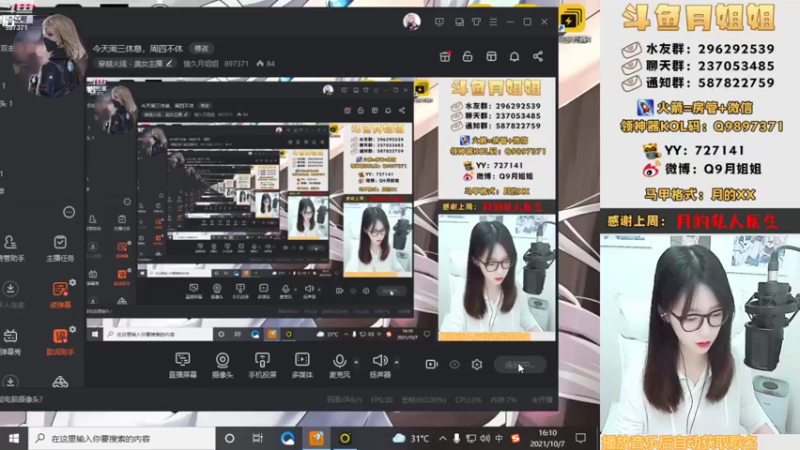Click the car icon at sidebar bottom
Screen dimensions: 800x450
click(60, 382)
